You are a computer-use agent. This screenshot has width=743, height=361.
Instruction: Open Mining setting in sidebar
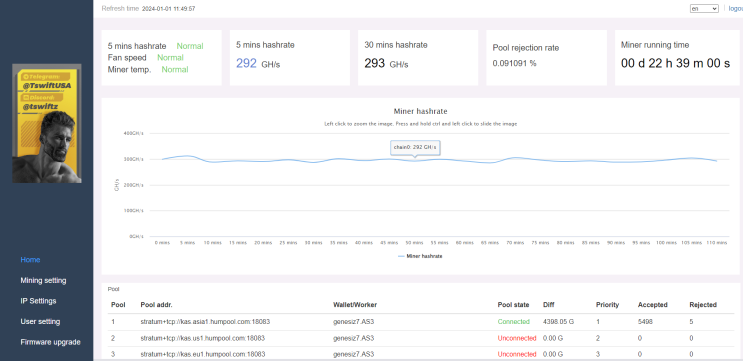point(43,280)
